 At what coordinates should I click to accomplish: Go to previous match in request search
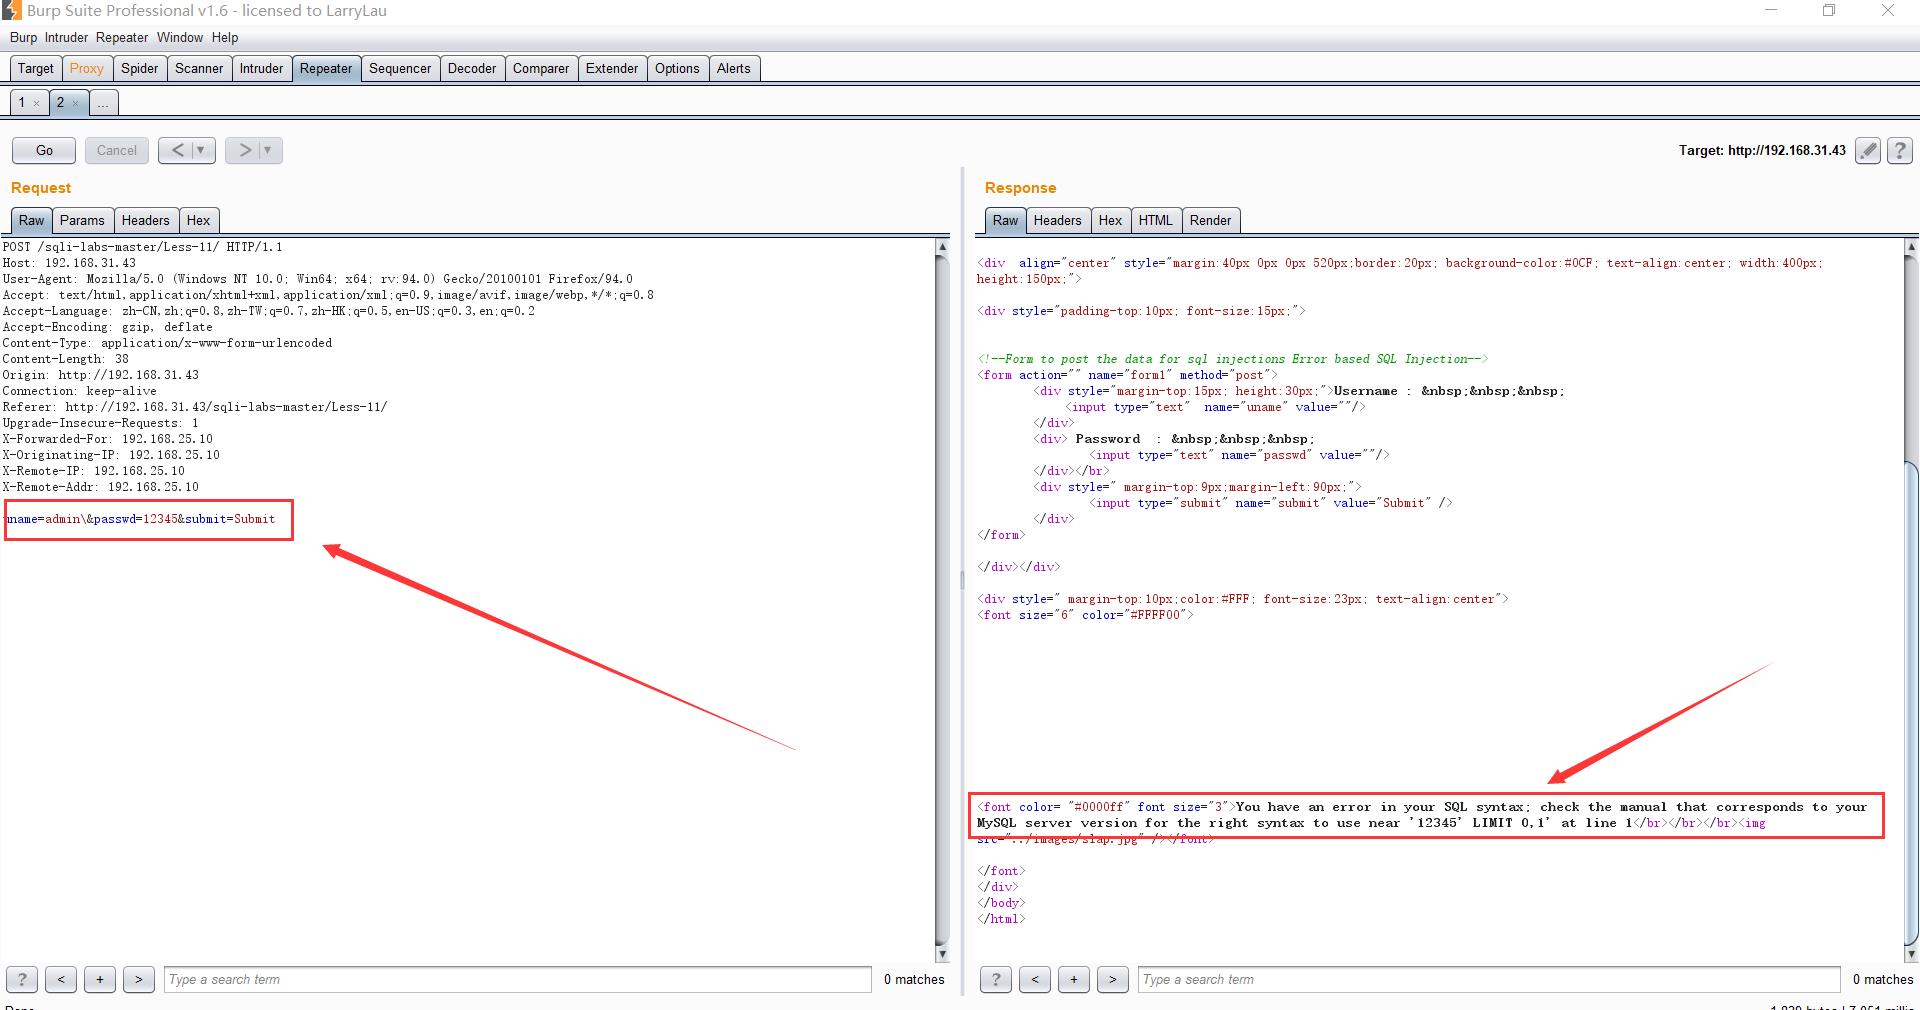(x=61, y=980)
